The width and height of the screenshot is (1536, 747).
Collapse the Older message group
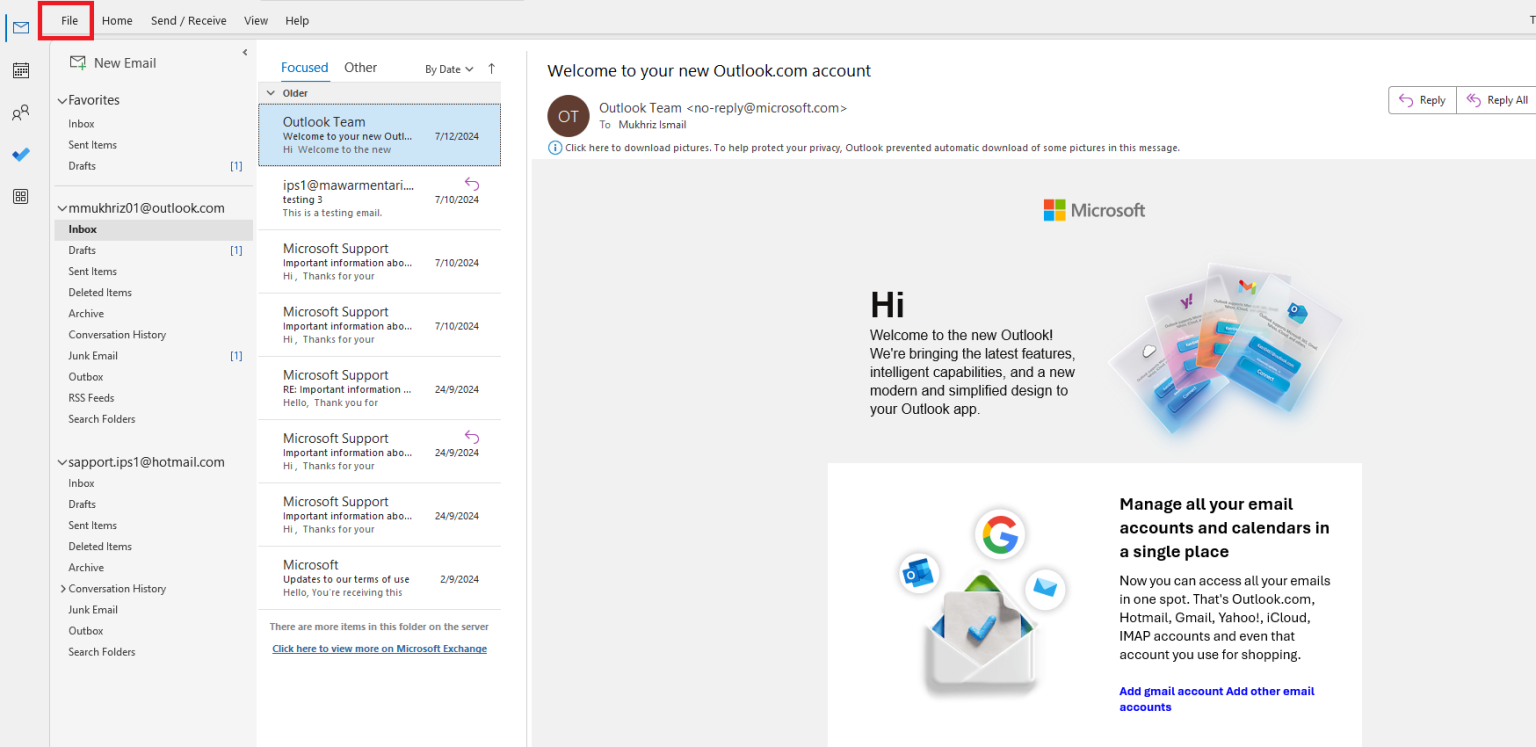point(270,92)
